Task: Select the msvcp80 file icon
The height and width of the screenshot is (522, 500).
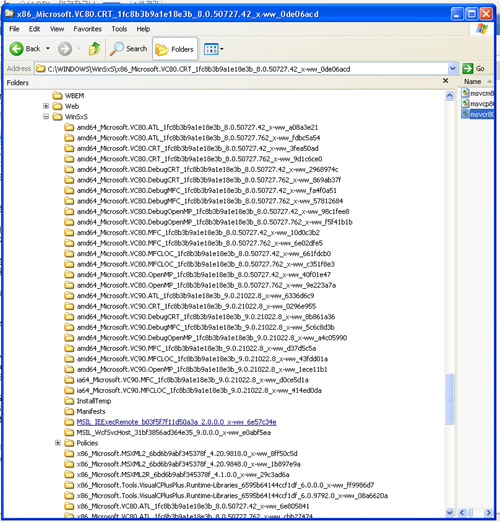Action: [465, 103]
